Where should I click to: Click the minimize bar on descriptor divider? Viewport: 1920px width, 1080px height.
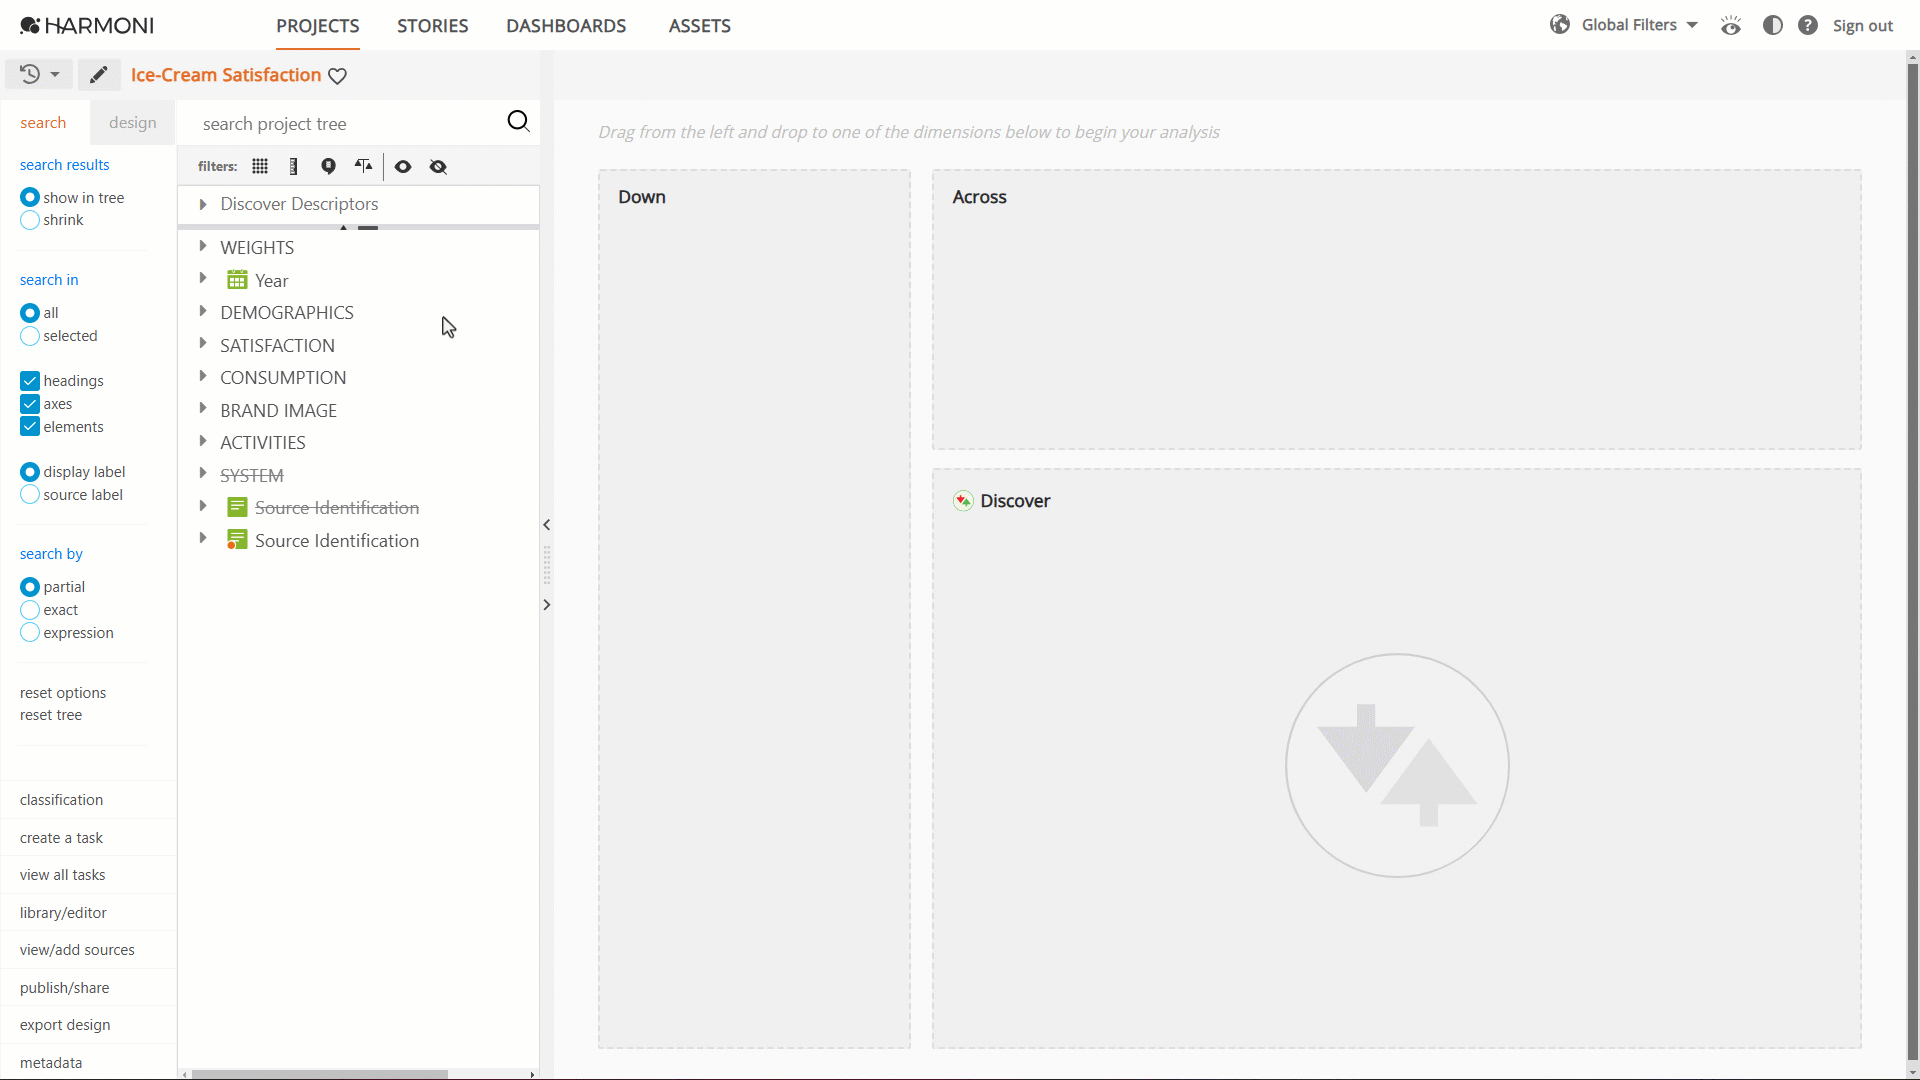(368, 228)
